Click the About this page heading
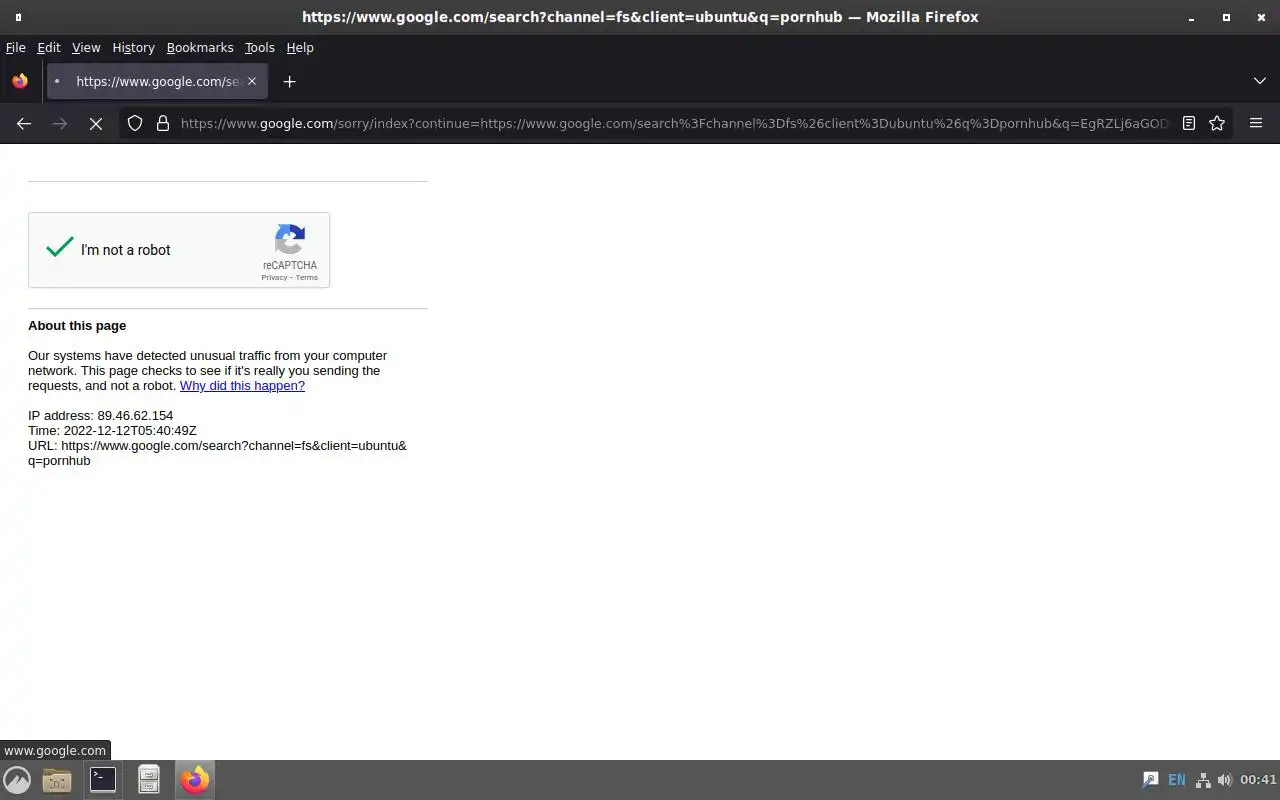Screen dimensions: 1280x800 pyautogui.click(x=77, y=326)
